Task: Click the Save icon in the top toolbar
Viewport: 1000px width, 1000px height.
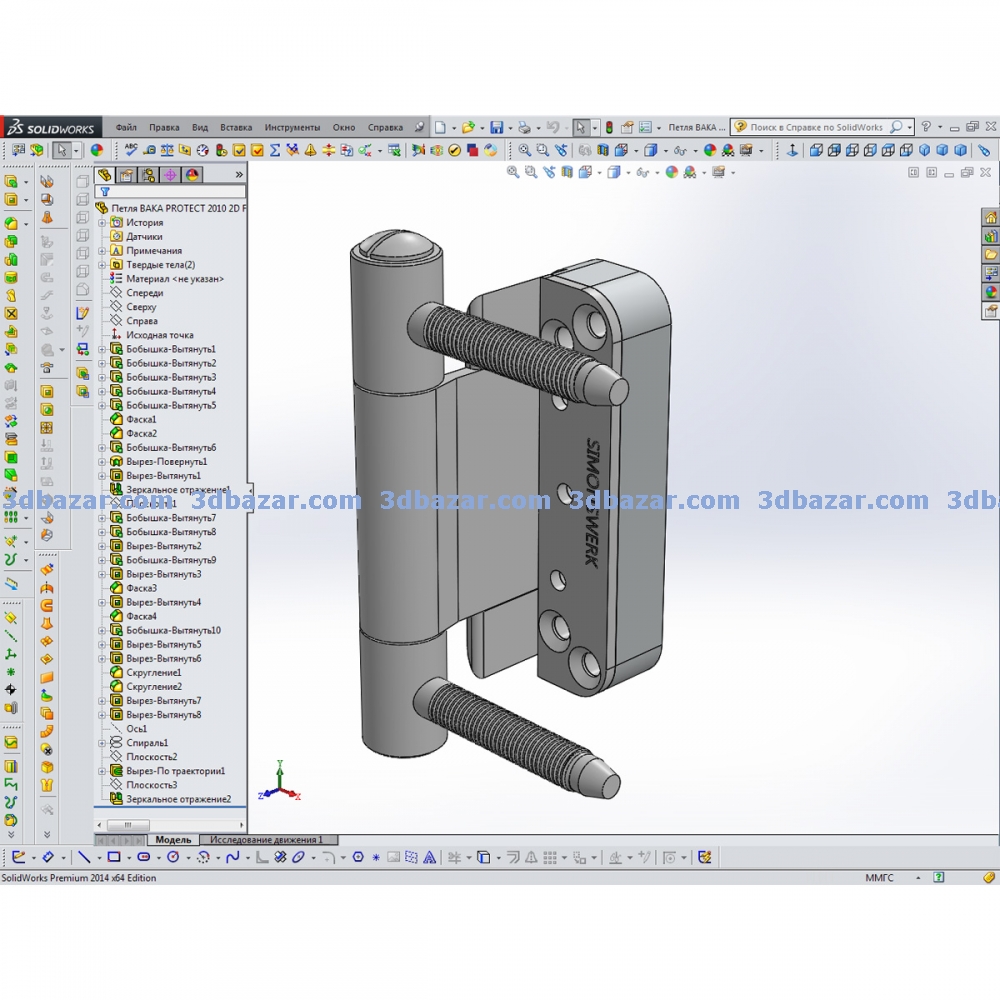Action: 496,128
